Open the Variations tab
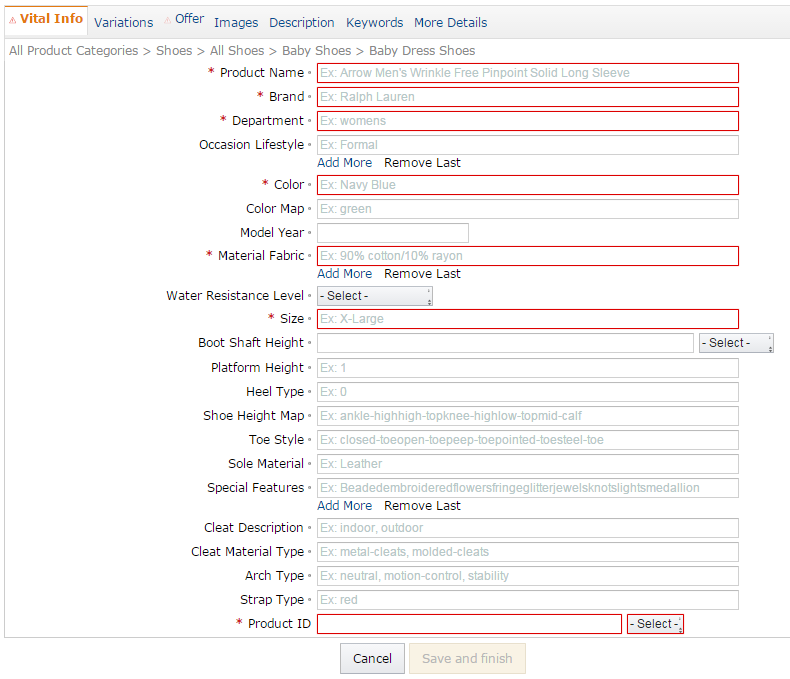790x679 pixels. point(123,22)
